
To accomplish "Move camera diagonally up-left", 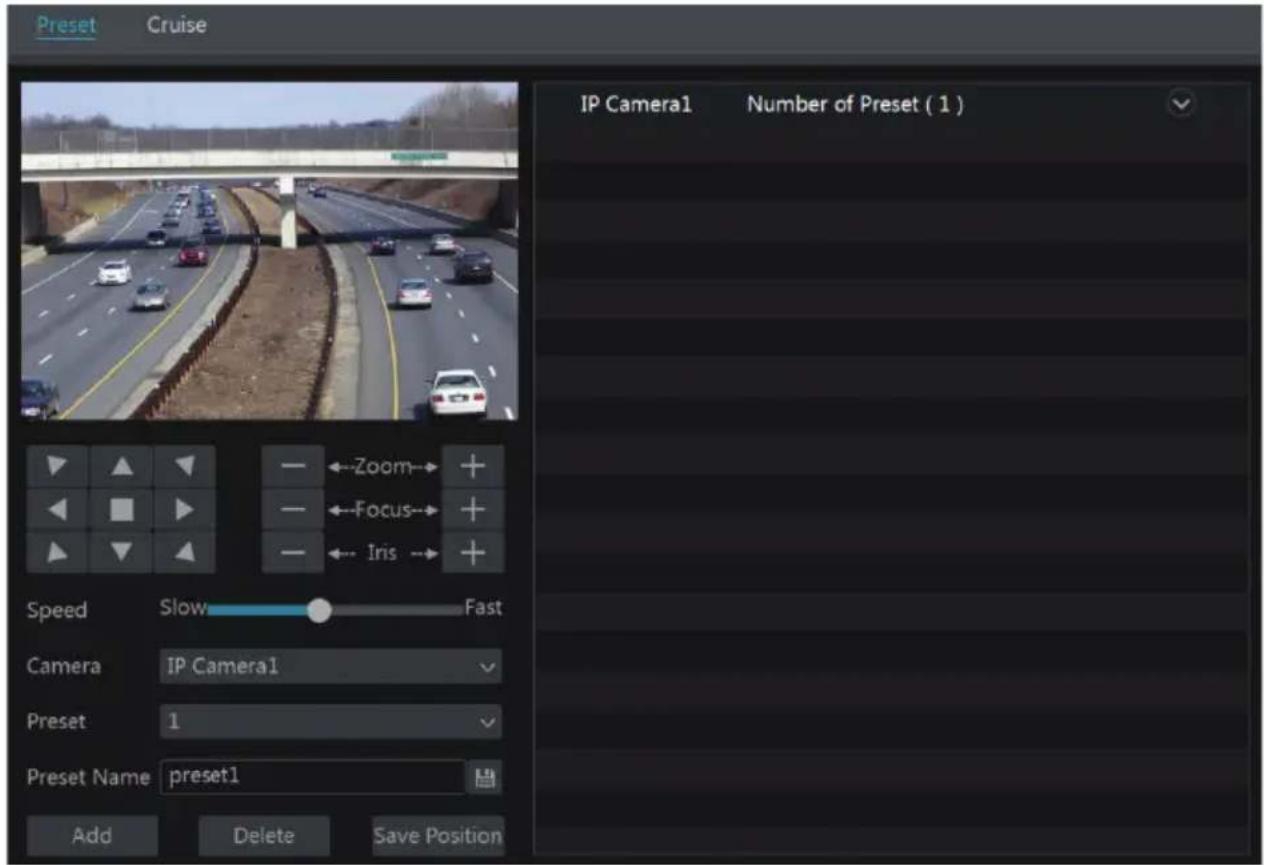I will [57, 466].
